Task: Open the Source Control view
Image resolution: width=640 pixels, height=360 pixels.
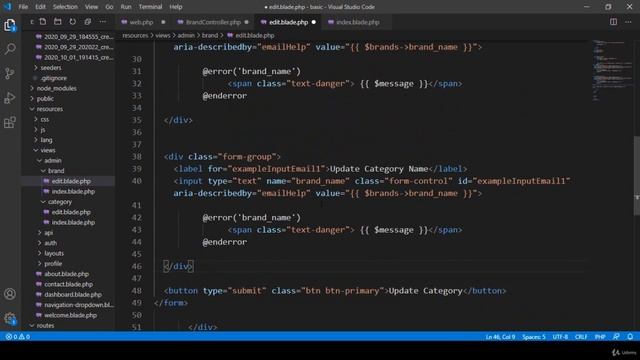Action: [x=10, y=73]
